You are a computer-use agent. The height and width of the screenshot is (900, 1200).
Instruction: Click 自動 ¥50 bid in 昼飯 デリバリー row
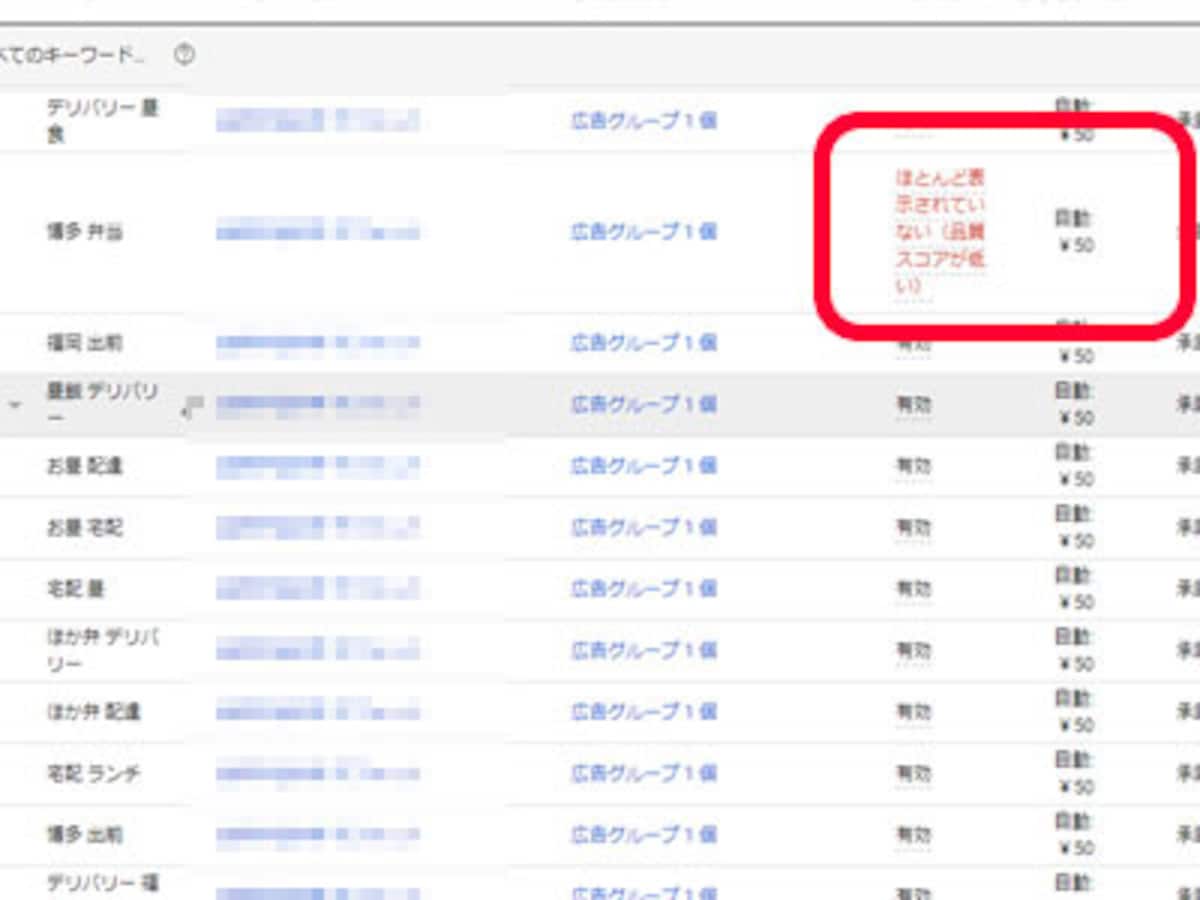tap(1074, 405)
